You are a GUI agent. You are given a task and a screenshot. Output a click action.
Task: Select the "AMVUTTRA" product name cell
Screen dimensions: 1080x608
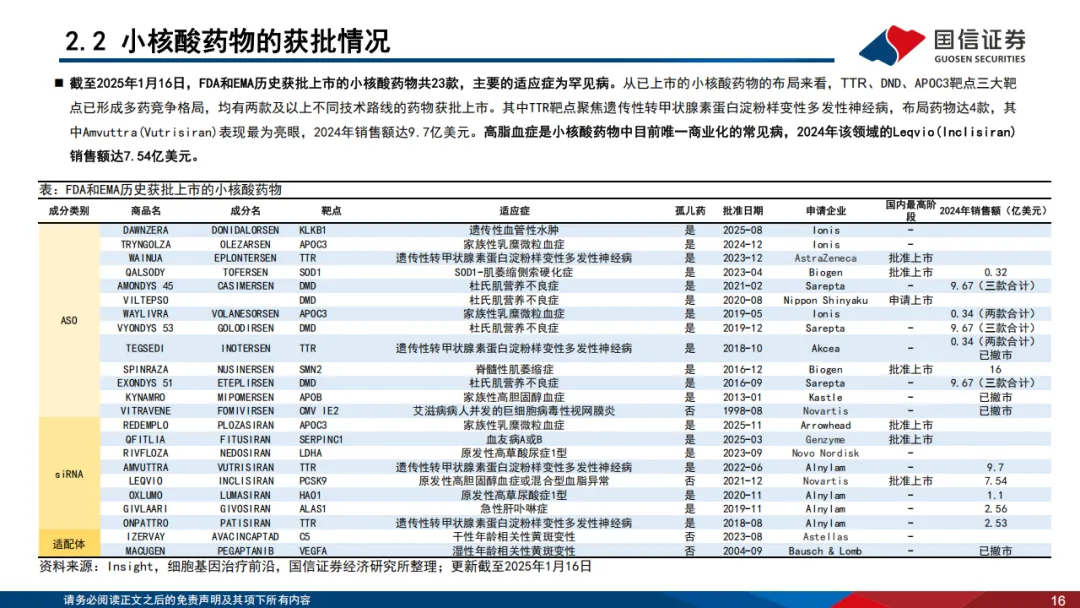(x=145, y=468)
